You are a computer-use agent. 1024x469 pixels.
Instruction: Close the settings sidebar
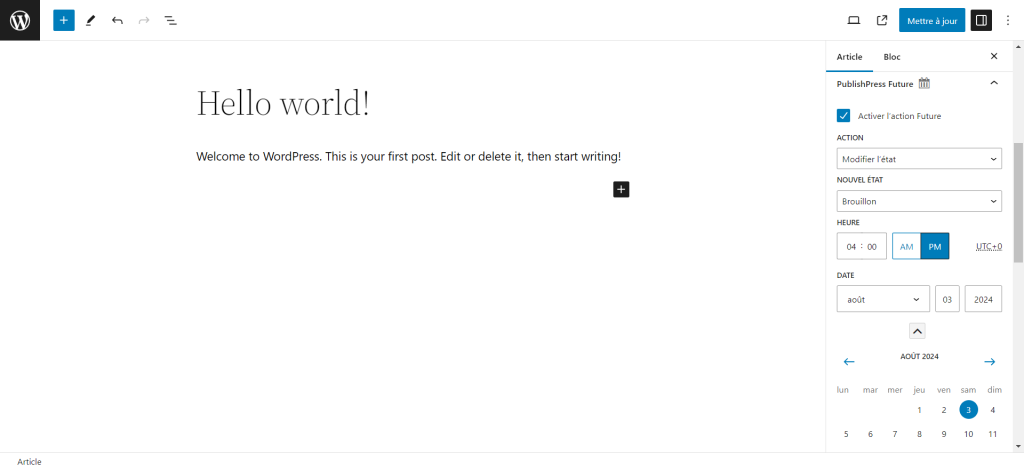pos(994,56)
